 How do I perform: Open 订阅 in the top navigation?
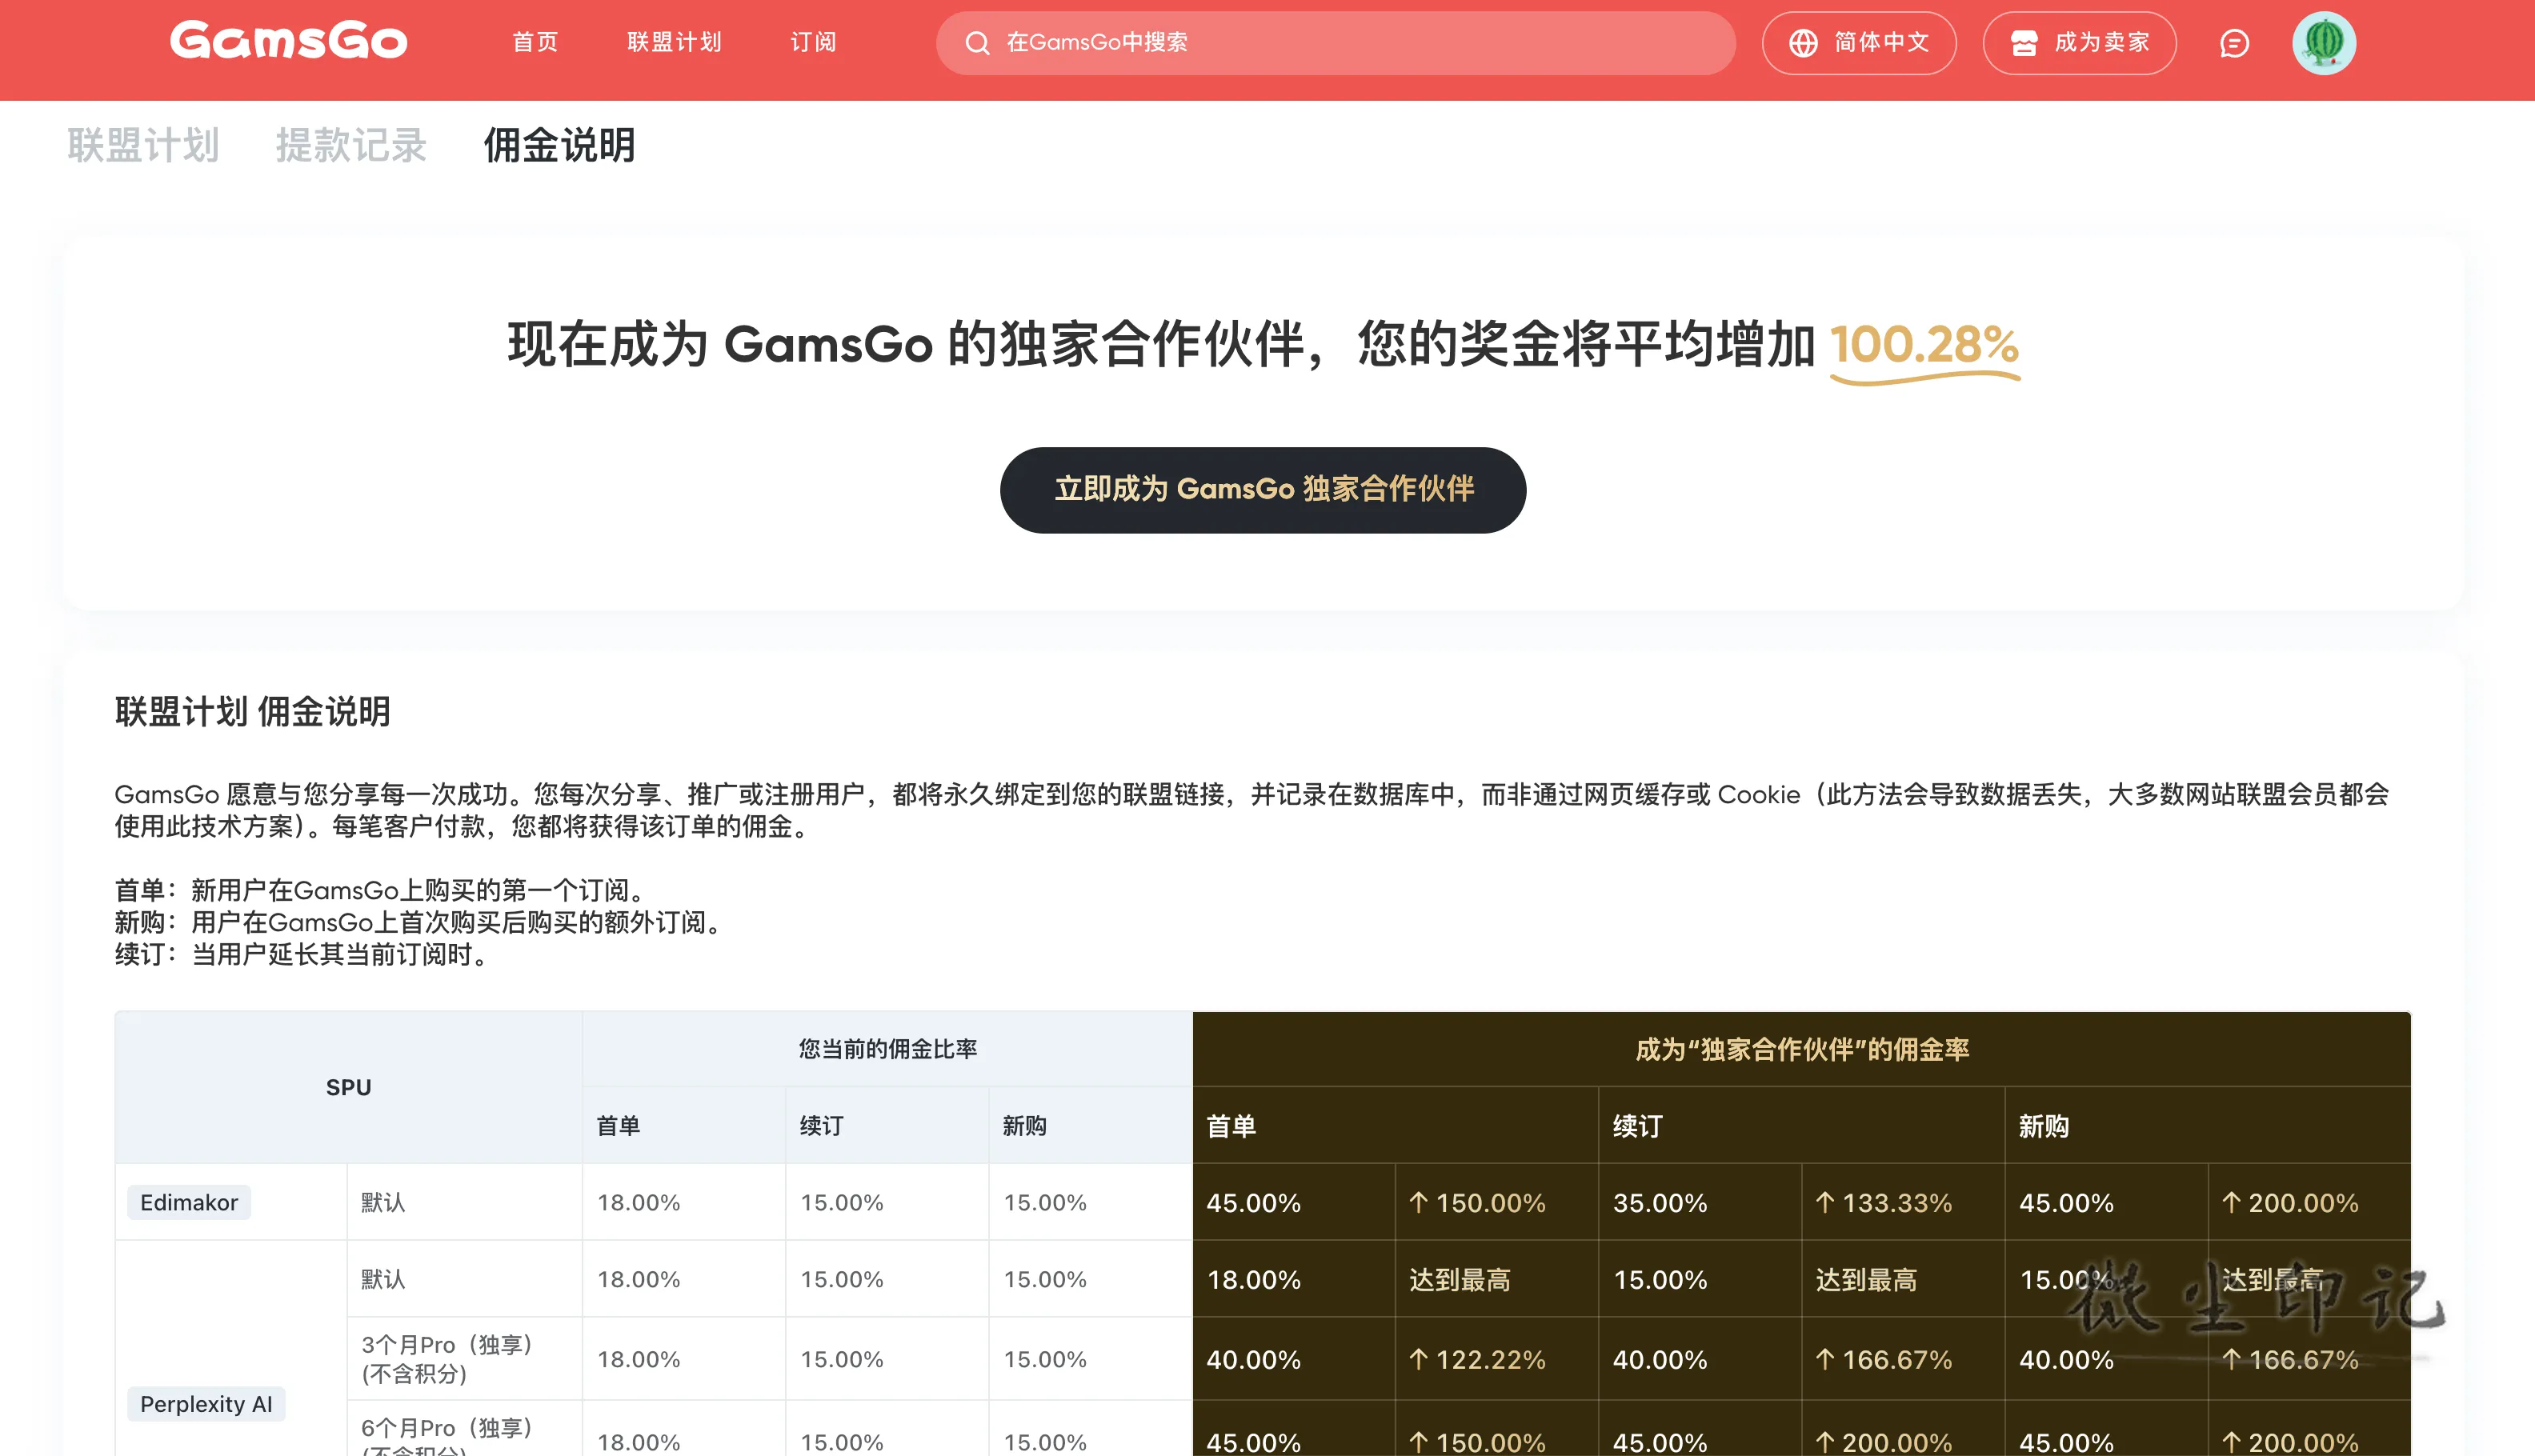pos(813,42)
